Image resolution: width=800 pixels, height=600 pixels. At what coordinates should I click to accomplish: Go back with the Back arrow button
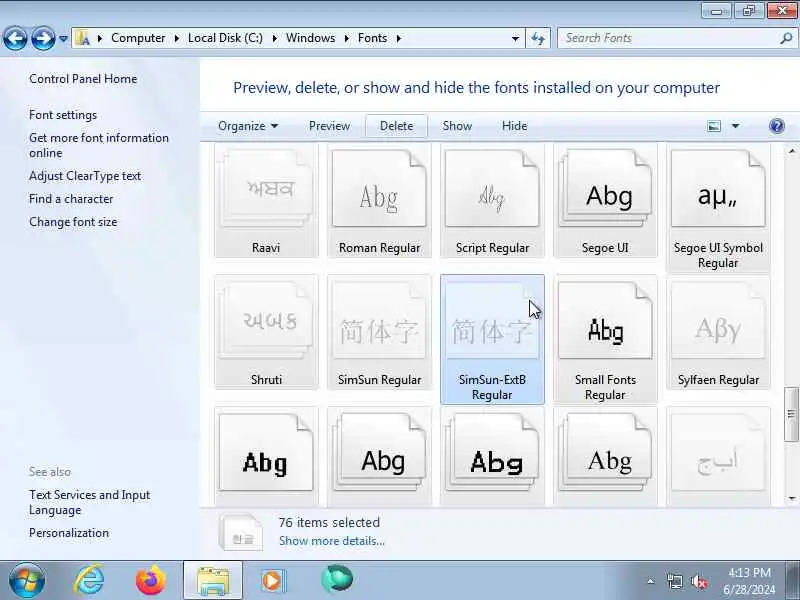click(x=15, y=38)
